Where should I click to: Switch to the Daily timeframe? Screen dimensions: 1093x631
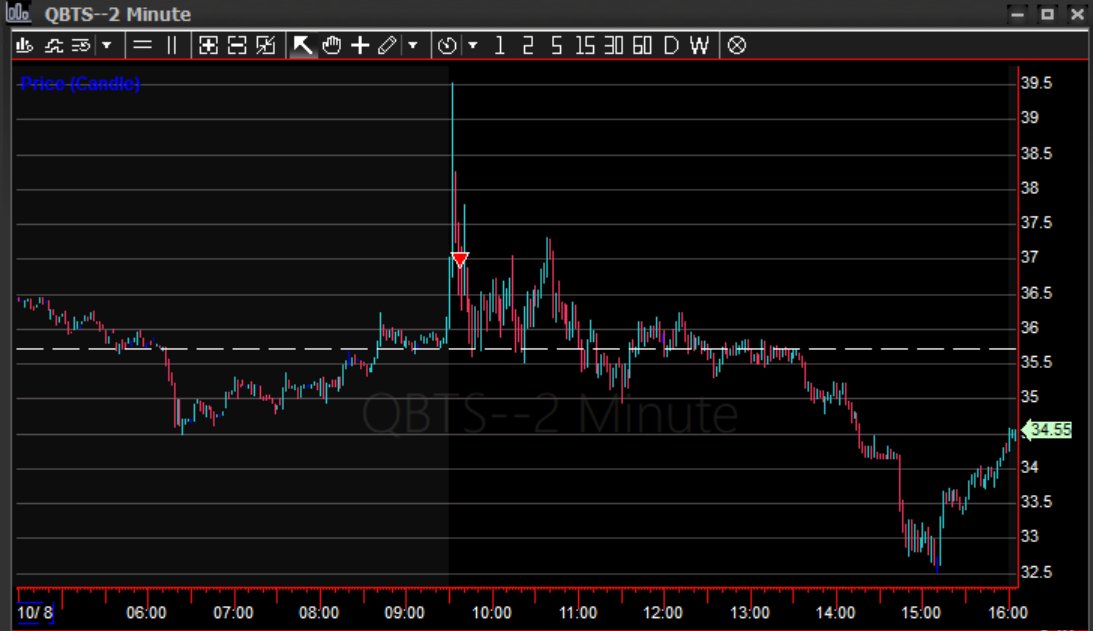669,45
